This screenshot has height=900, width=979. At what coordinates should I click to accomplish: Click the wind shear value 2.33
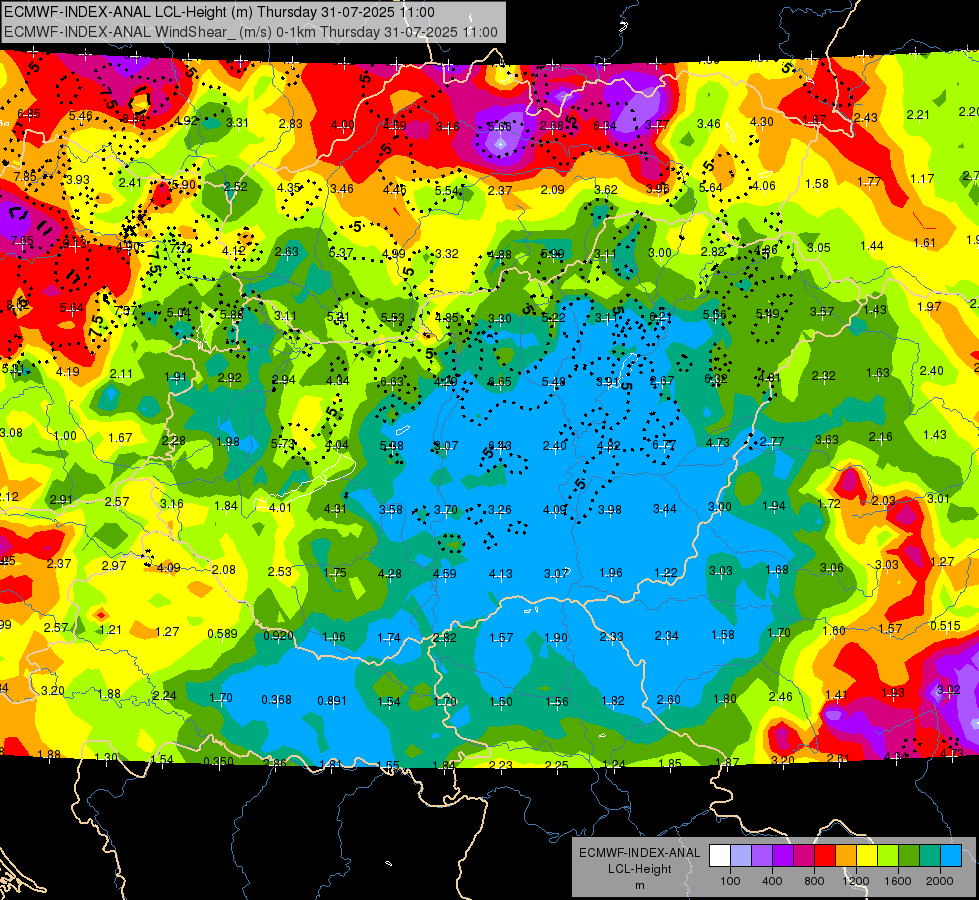coord(611,636)
